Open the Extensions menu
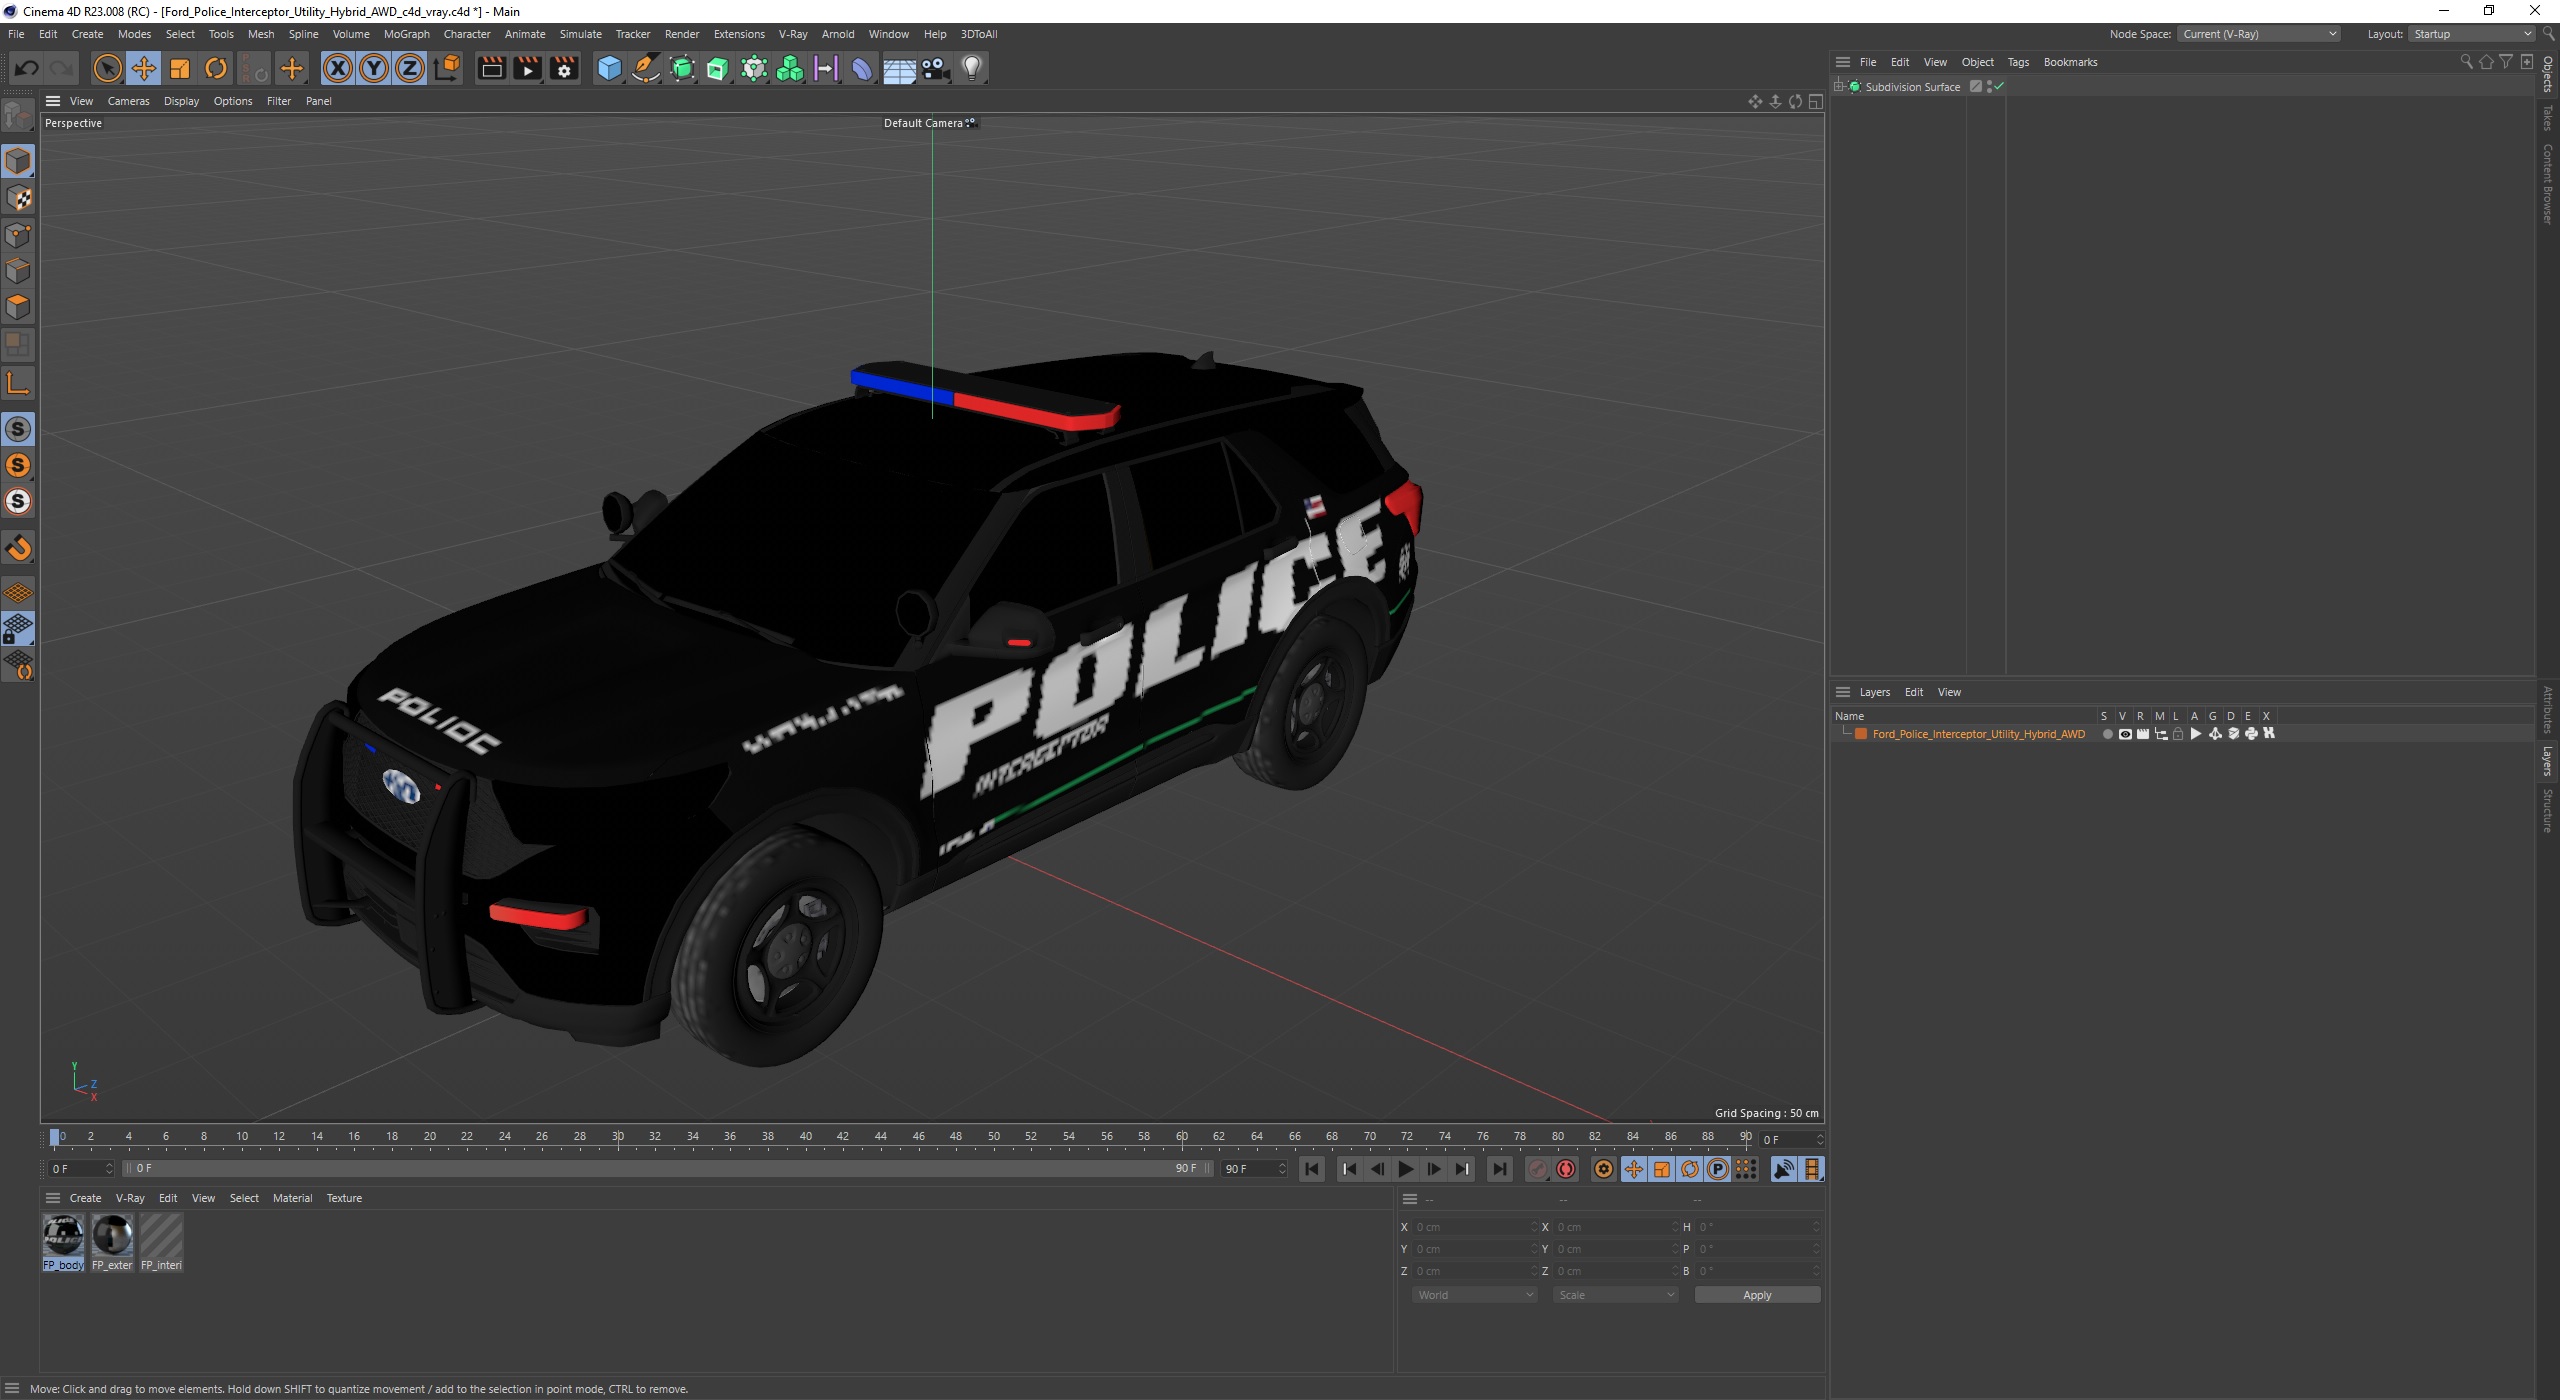Image resolution: width=2560 pixels, height=1400 pixels. [739, 34]
